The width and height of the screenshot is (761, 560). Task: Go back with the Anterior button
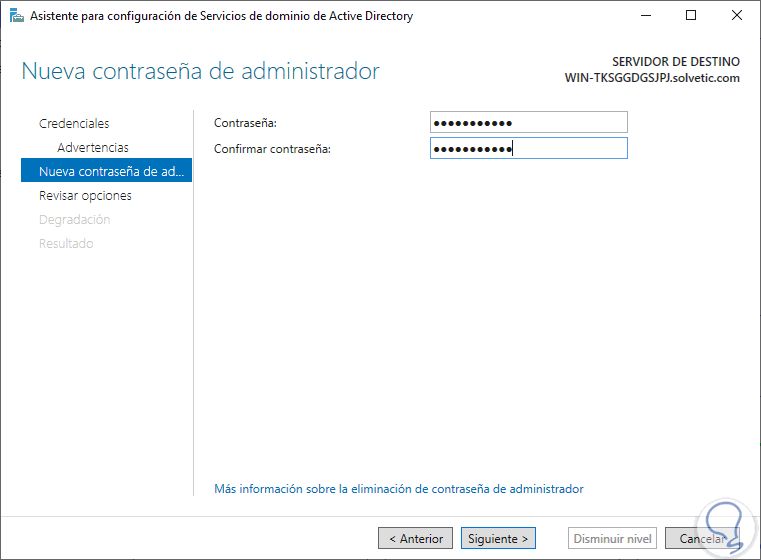[415, 538]
